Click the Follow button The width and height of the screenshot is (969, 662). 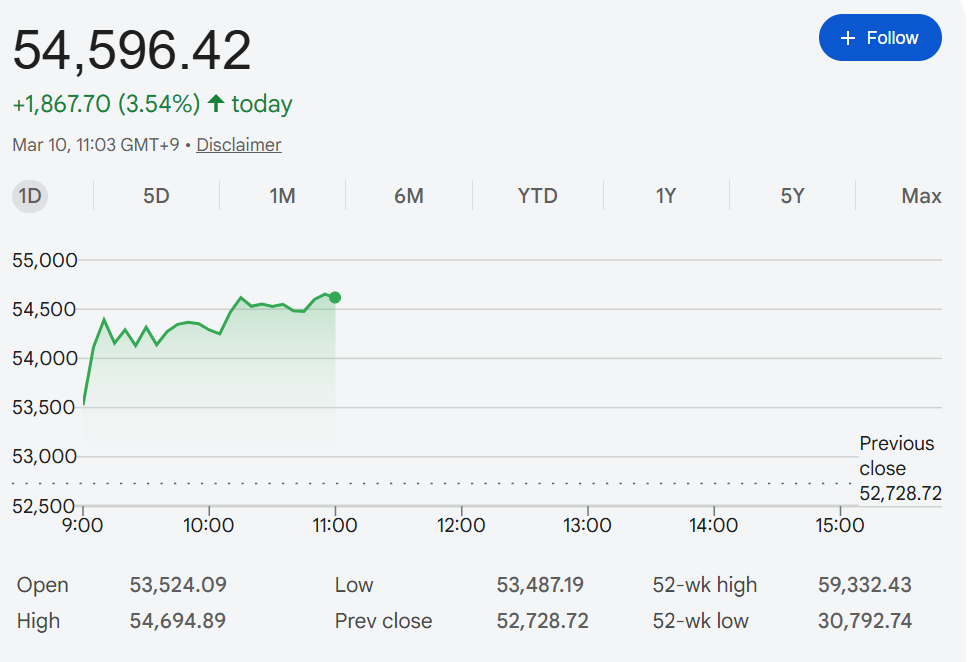880,38
